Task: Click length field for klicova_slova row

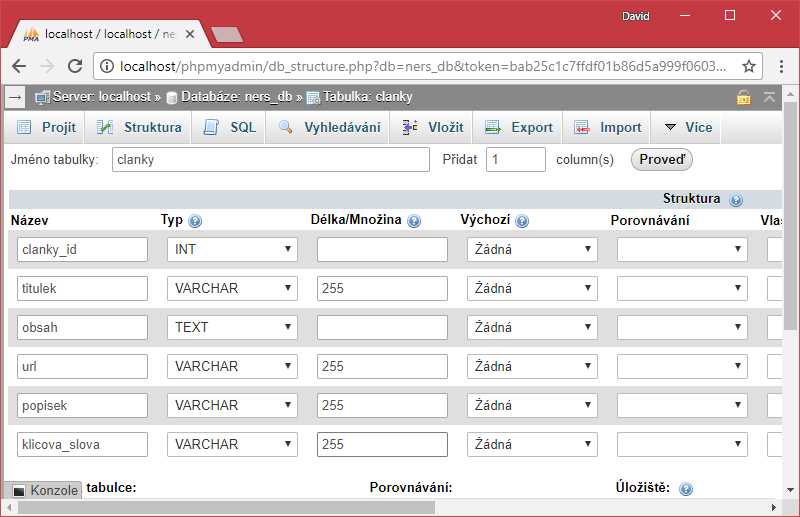Action: (382, 445)
